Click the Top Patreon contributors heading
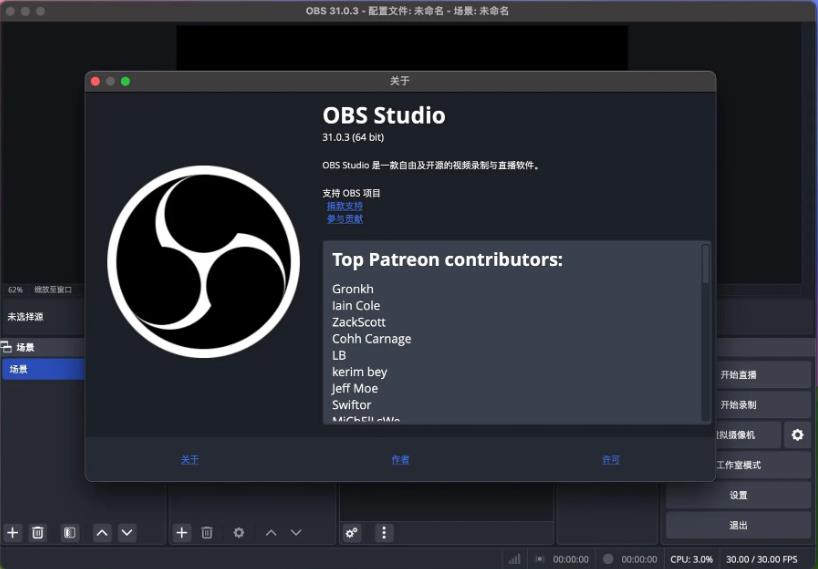 coord(448,259)
